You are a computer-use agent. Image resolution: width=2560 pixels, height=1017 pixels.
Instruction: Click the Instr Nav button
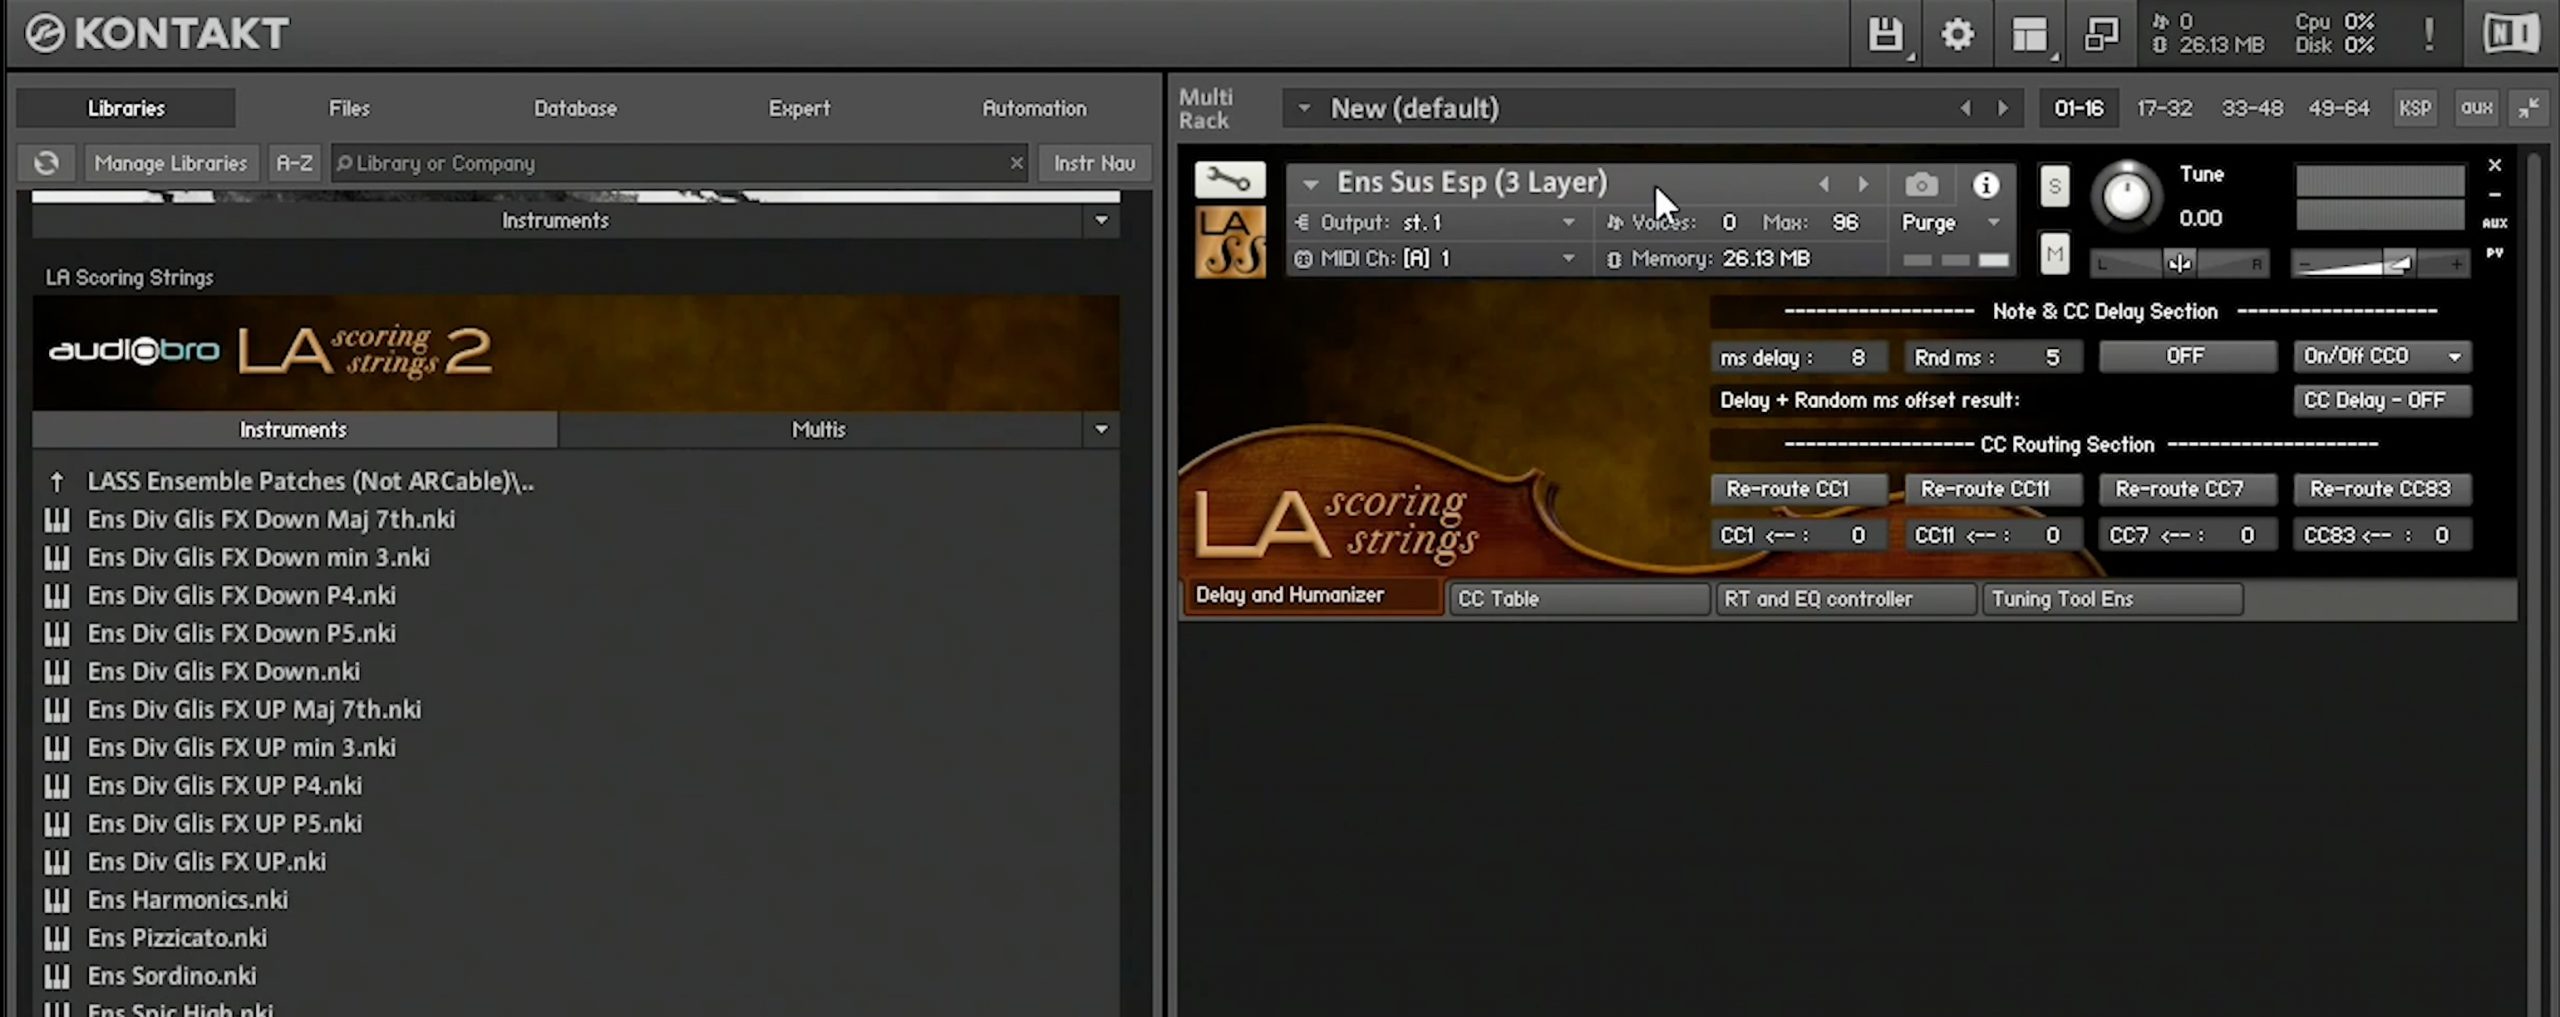point(1094,163)
